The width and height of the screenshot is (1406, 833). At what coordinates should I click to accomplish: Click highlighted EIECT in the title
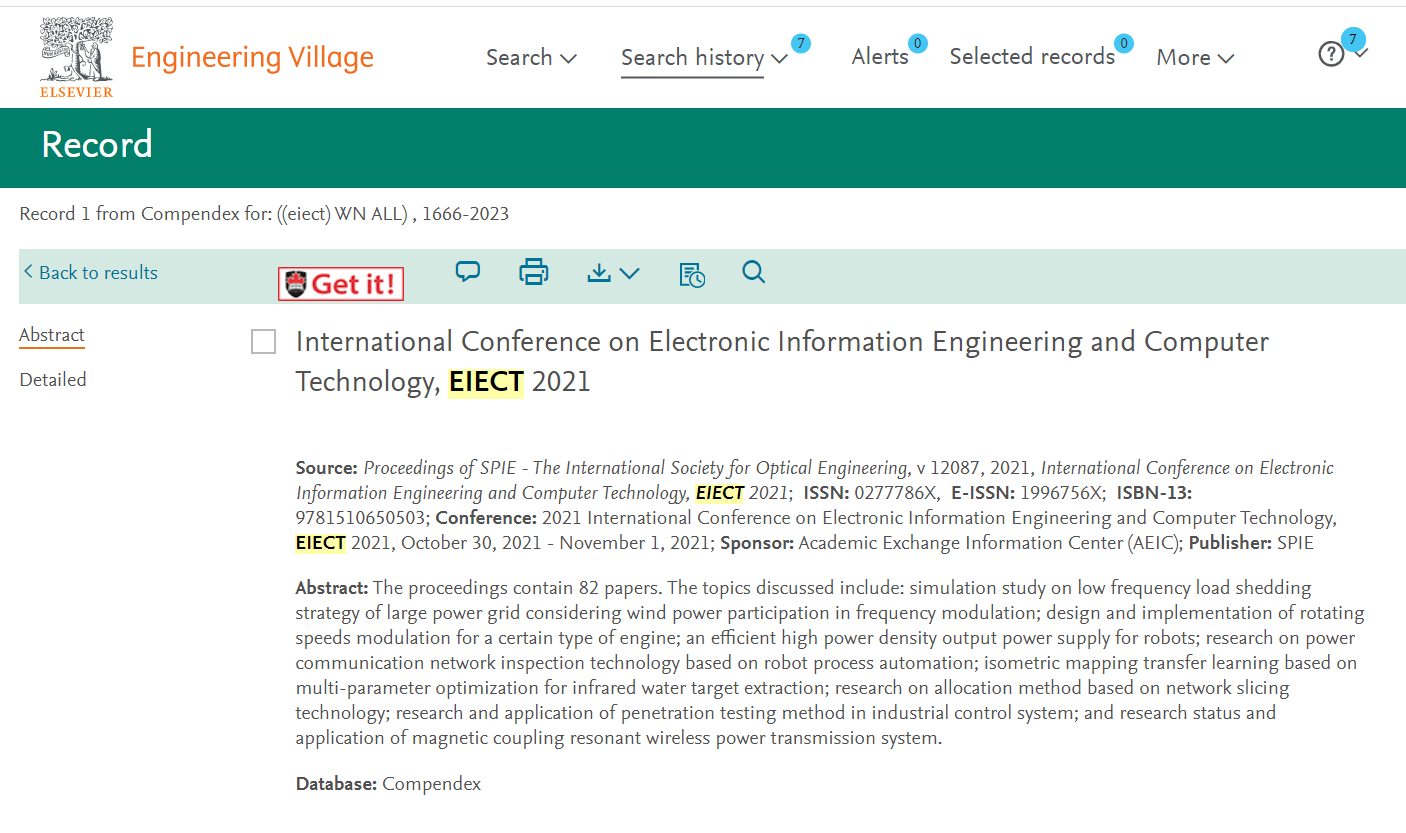click(485, 382)
